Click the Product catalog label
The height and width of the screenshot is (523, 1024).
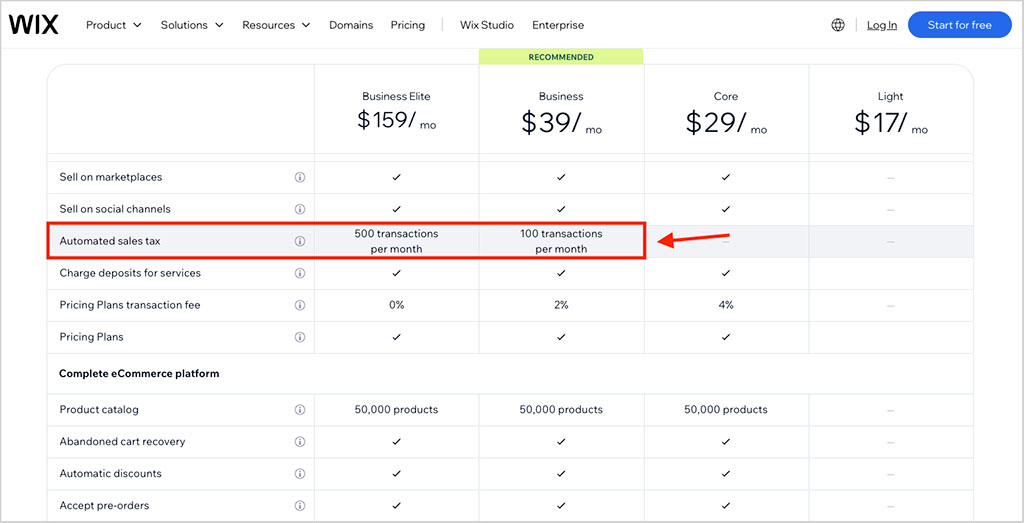click(99, 409)
